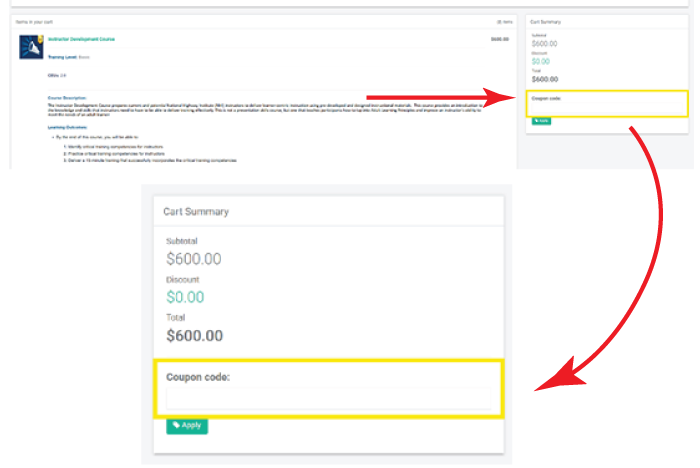
Task: Click the item count label in cart header
Action: [504, 20]
